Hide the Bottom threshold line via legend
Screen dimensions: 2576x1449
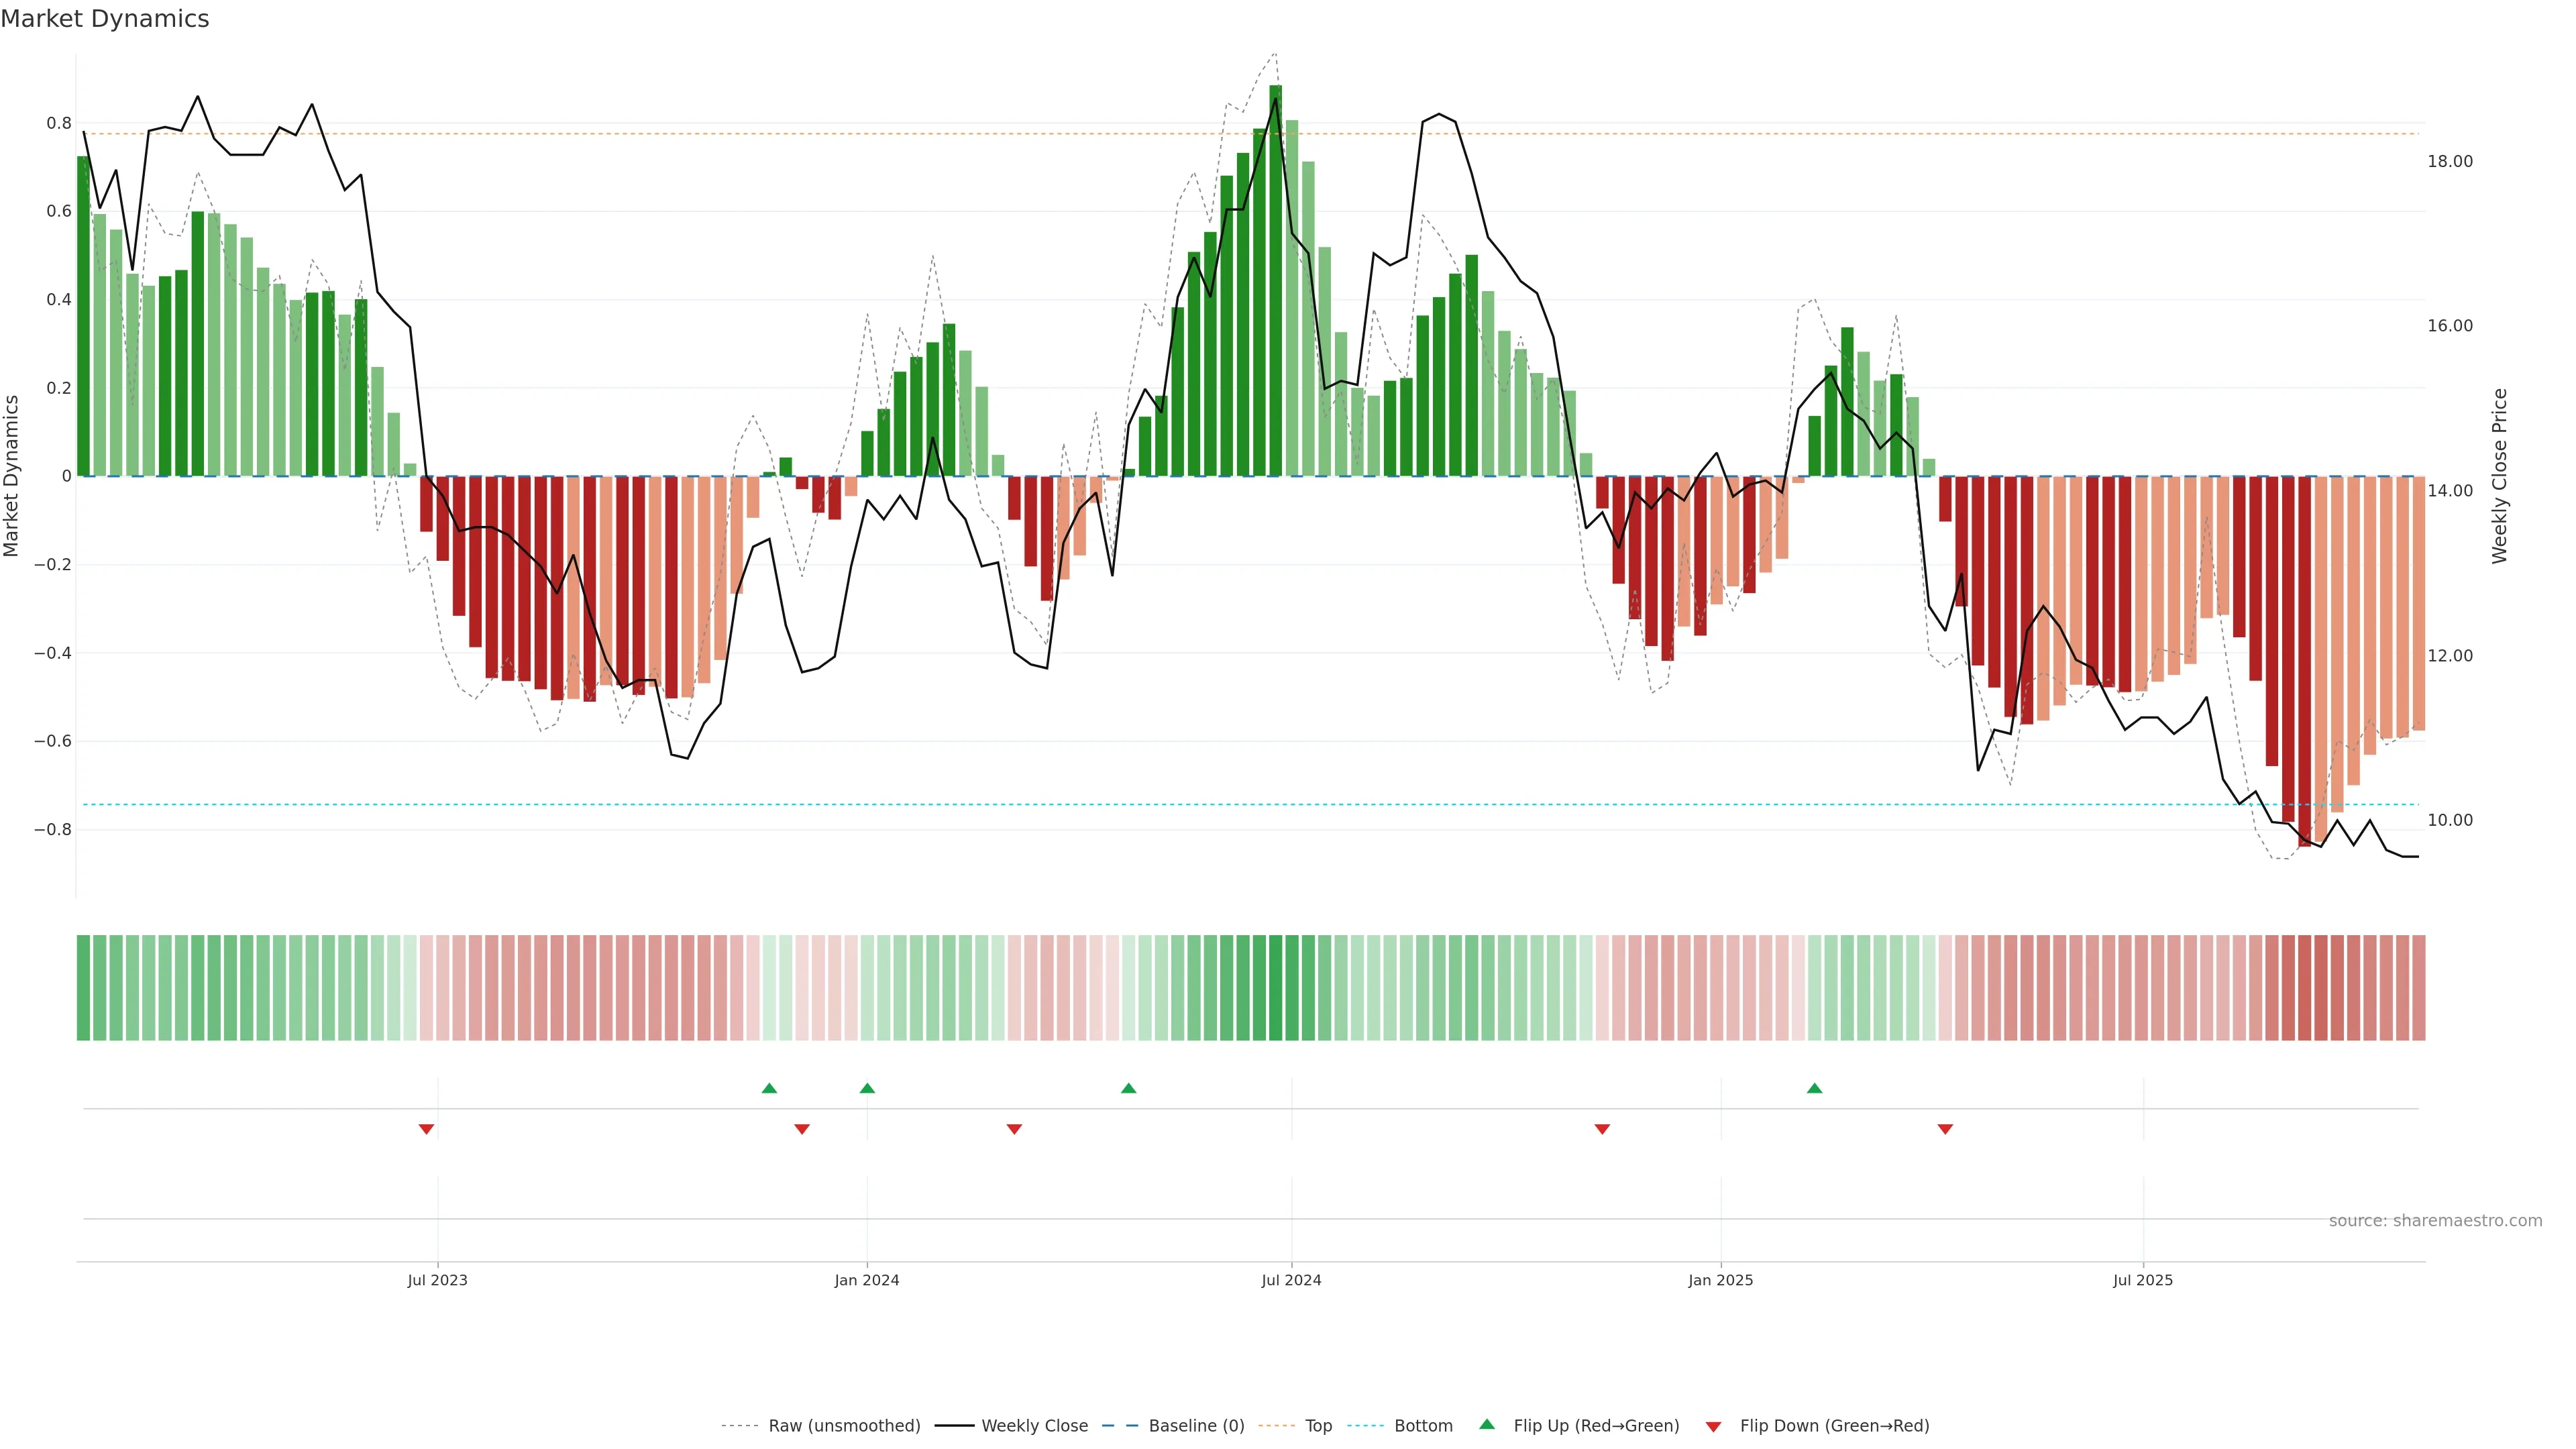(1423, 1425)
